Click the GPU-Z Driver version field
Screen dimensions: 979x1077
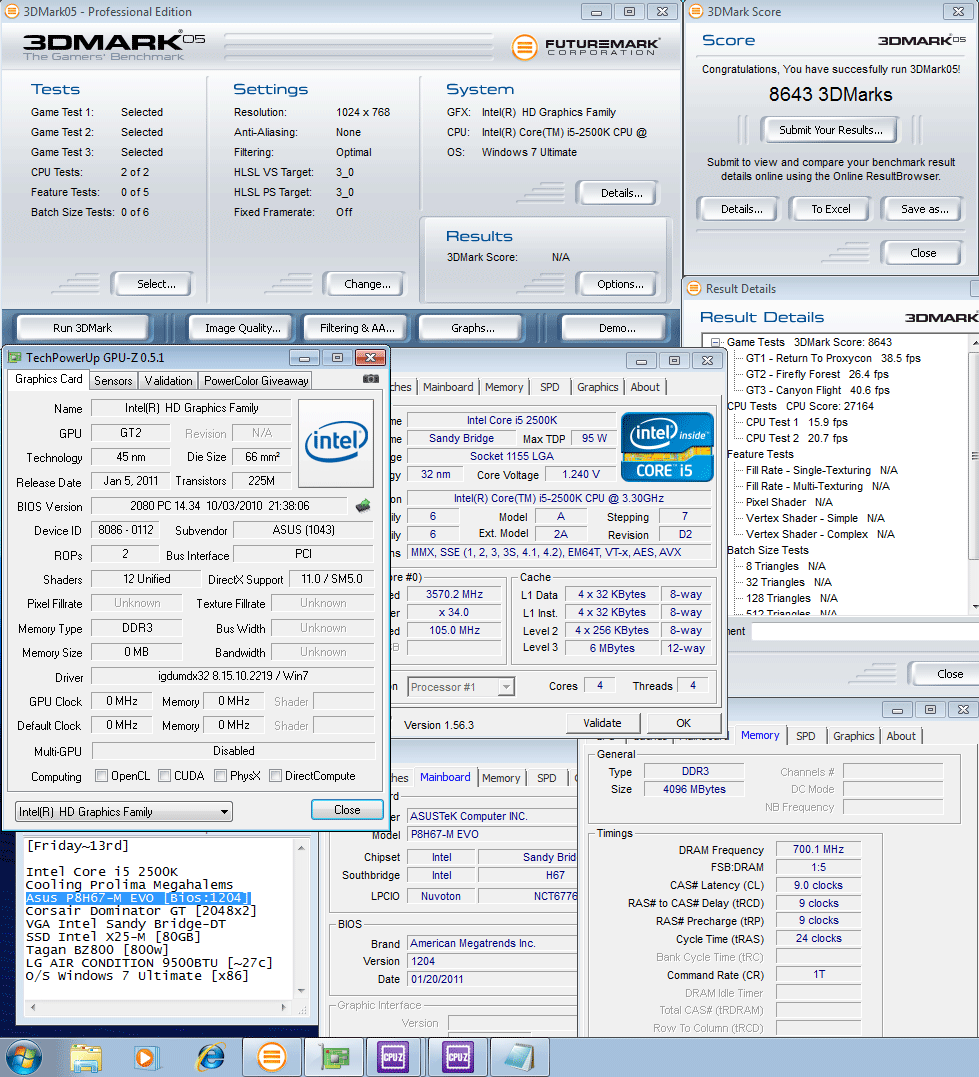[233, 676]
